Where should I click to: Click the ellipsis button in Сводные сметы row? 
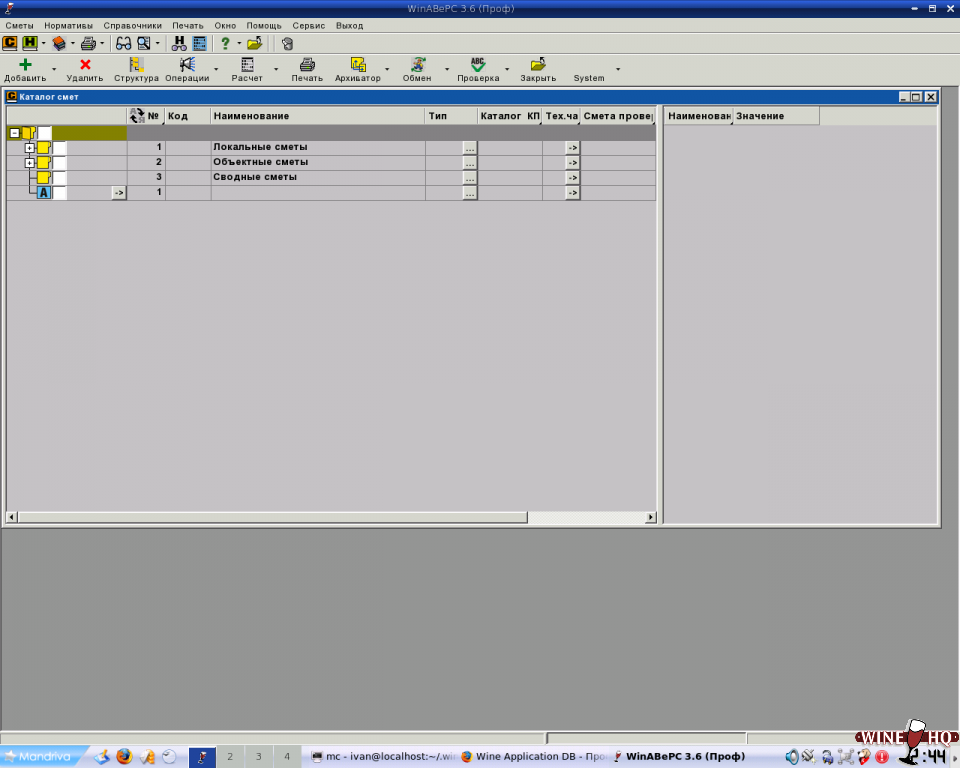(x=469, y=178)
